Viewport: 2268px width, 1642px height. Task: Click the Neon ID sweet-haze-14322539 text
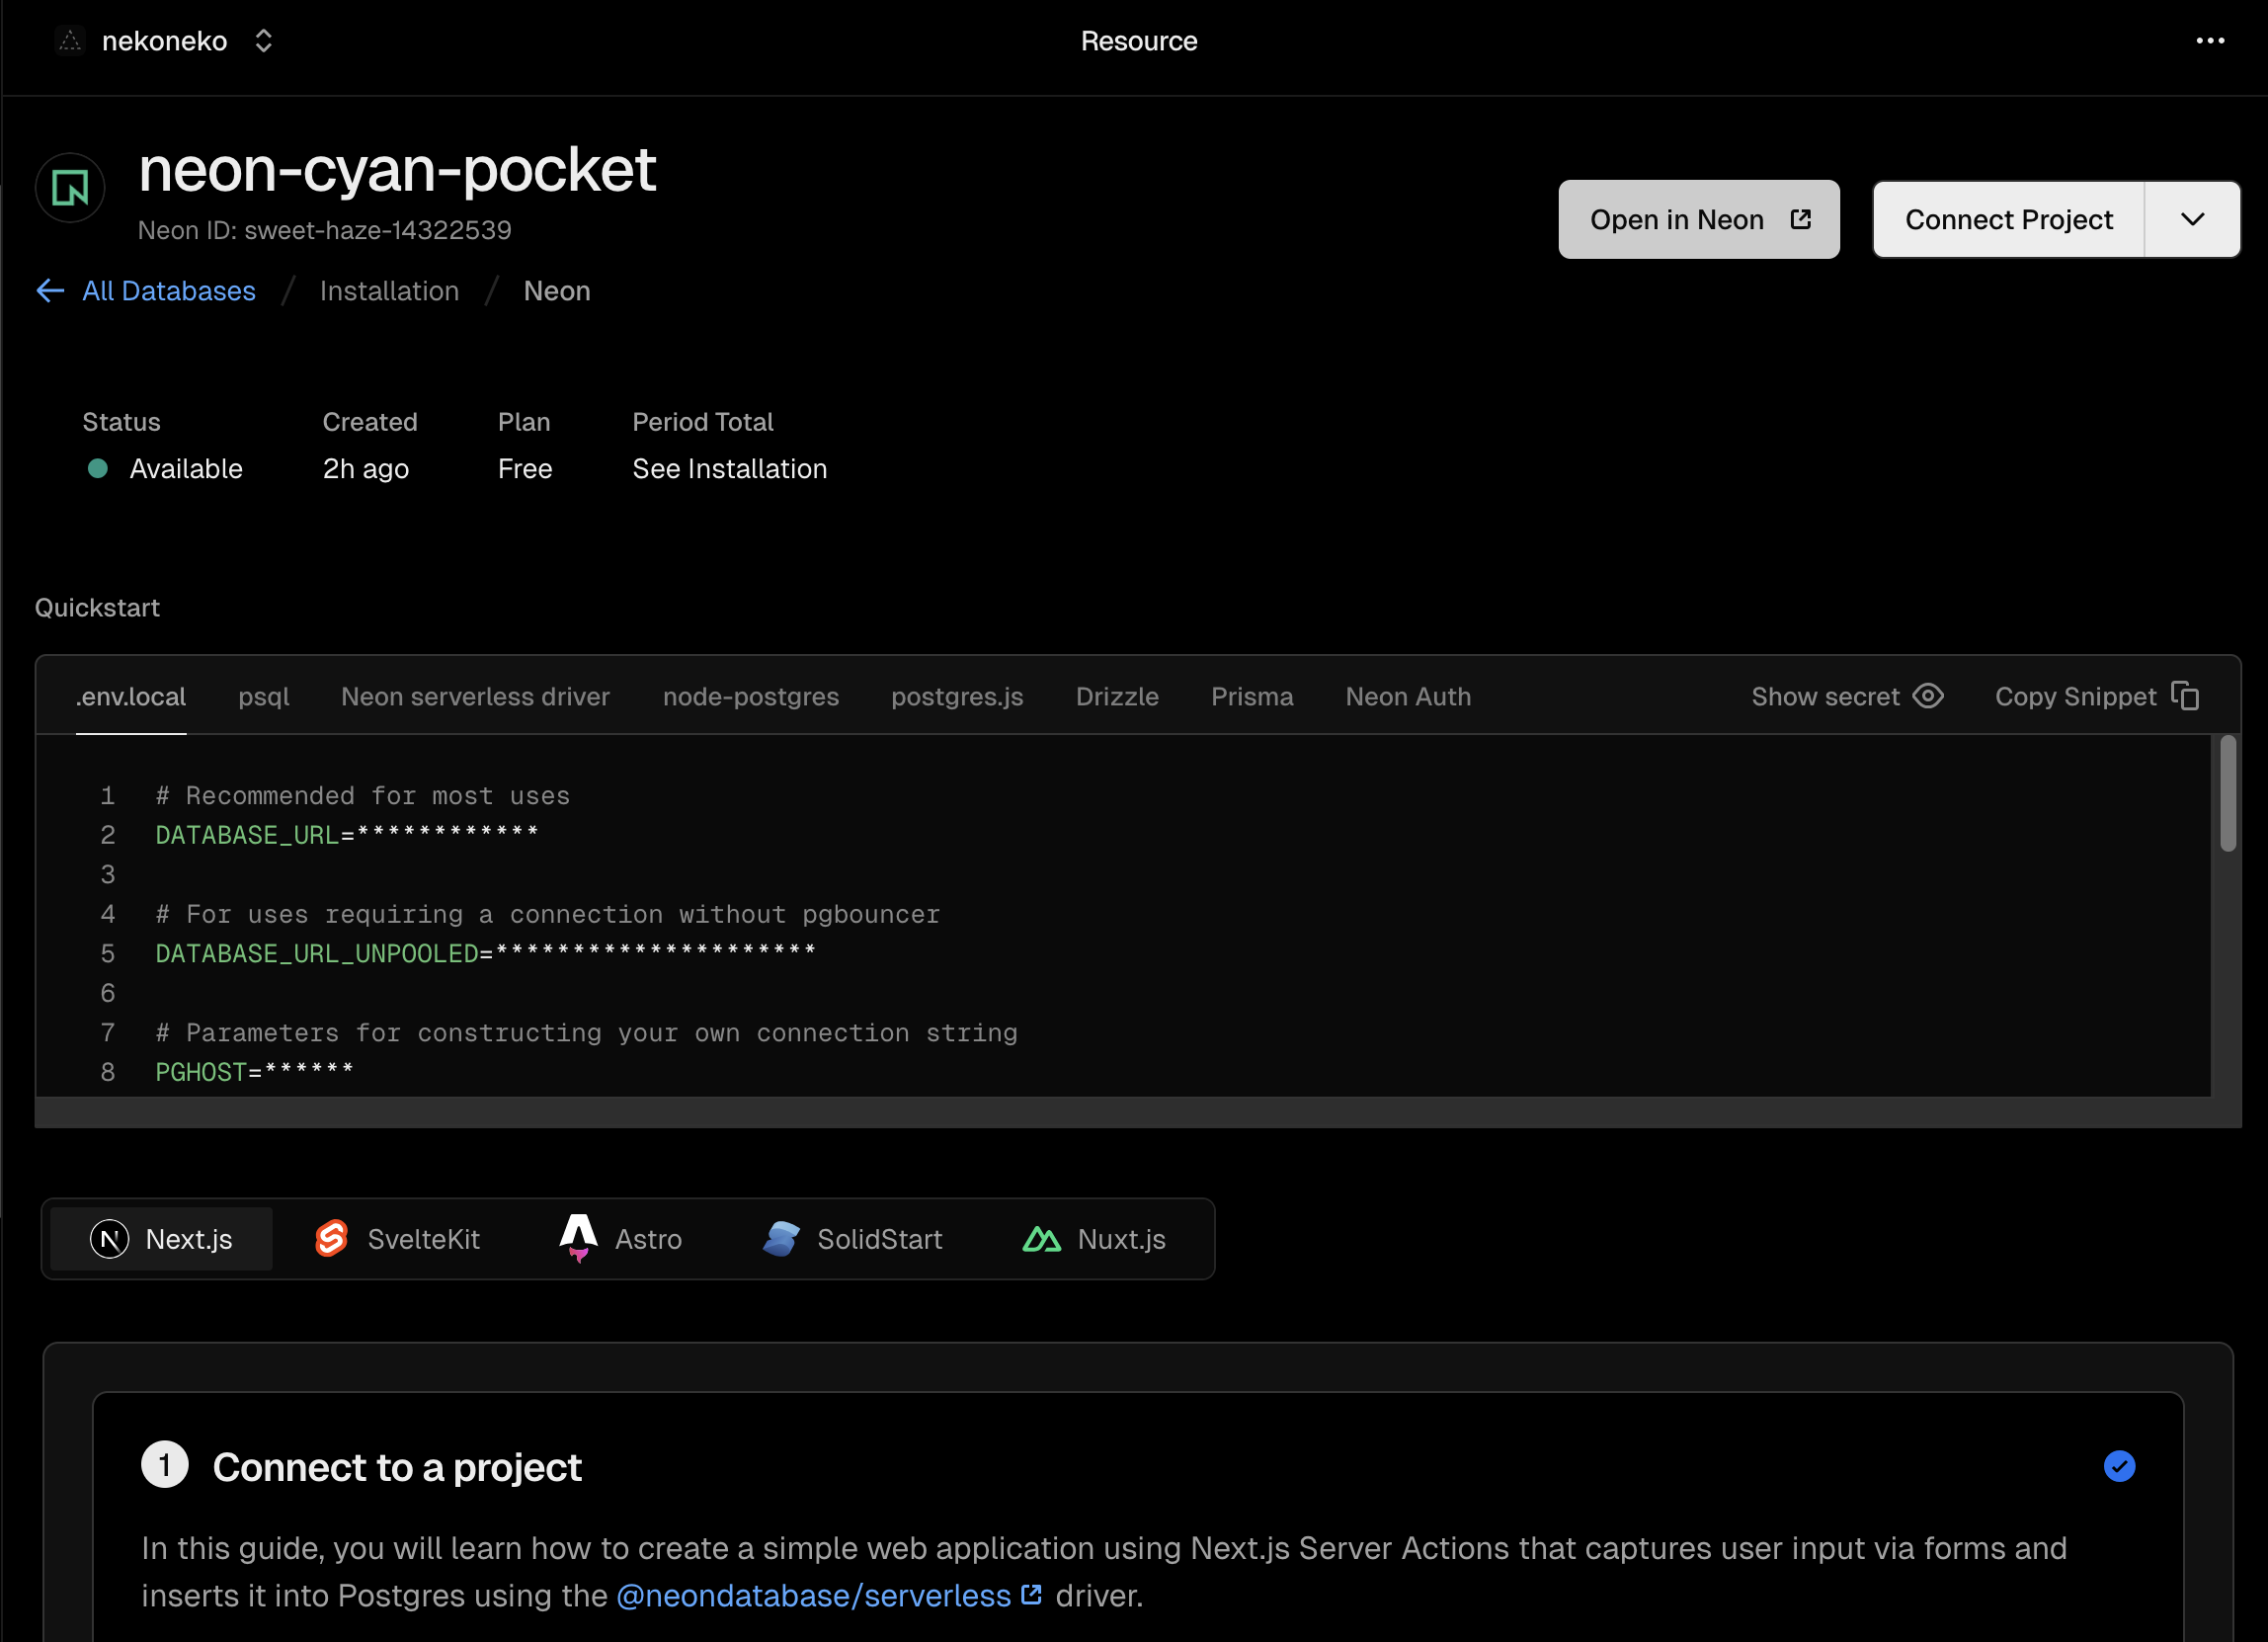tap(325, 230)
